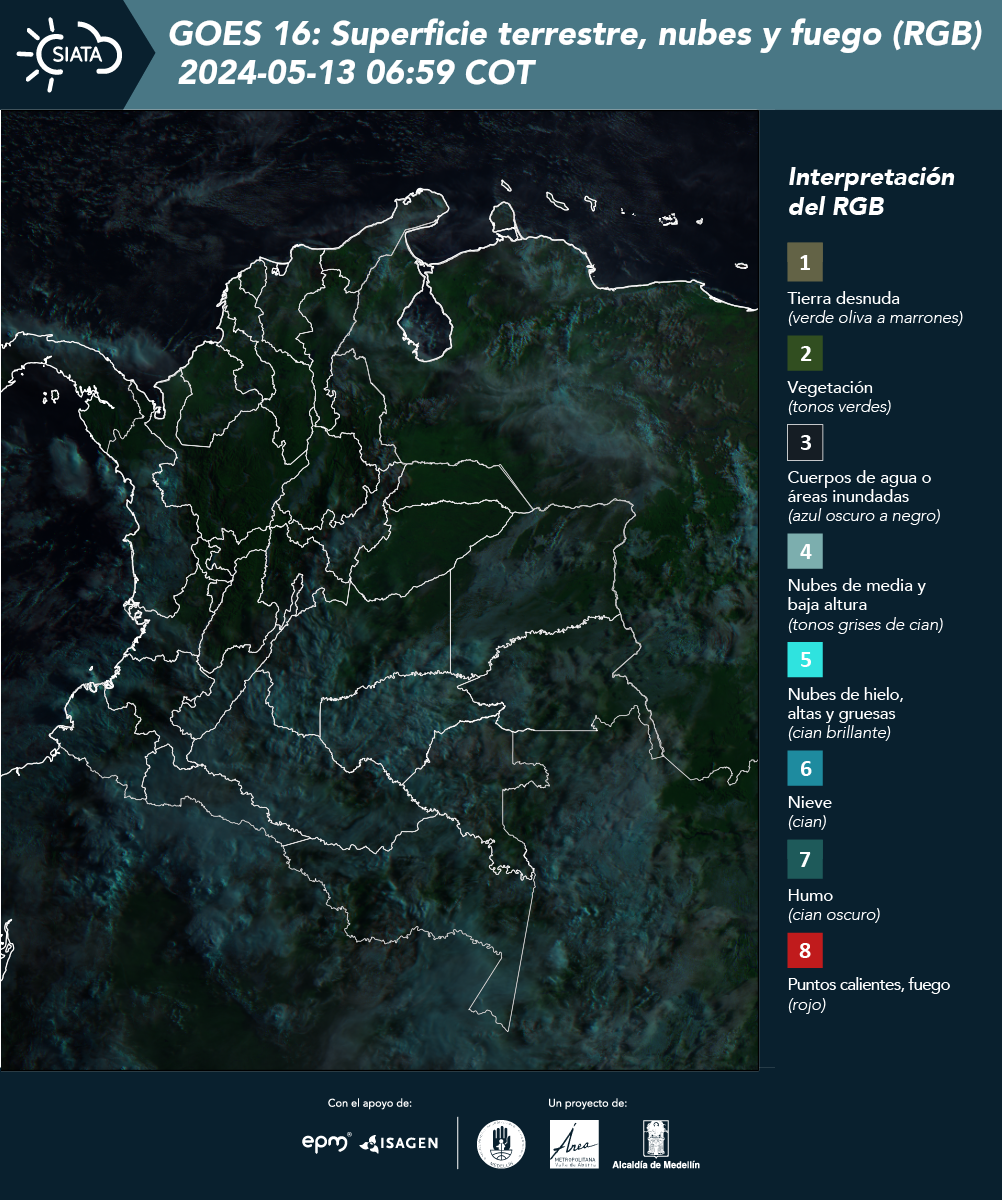Click the text tonos grises de cian
This screenshot has width=1002, height=1200.
[865, 625]
